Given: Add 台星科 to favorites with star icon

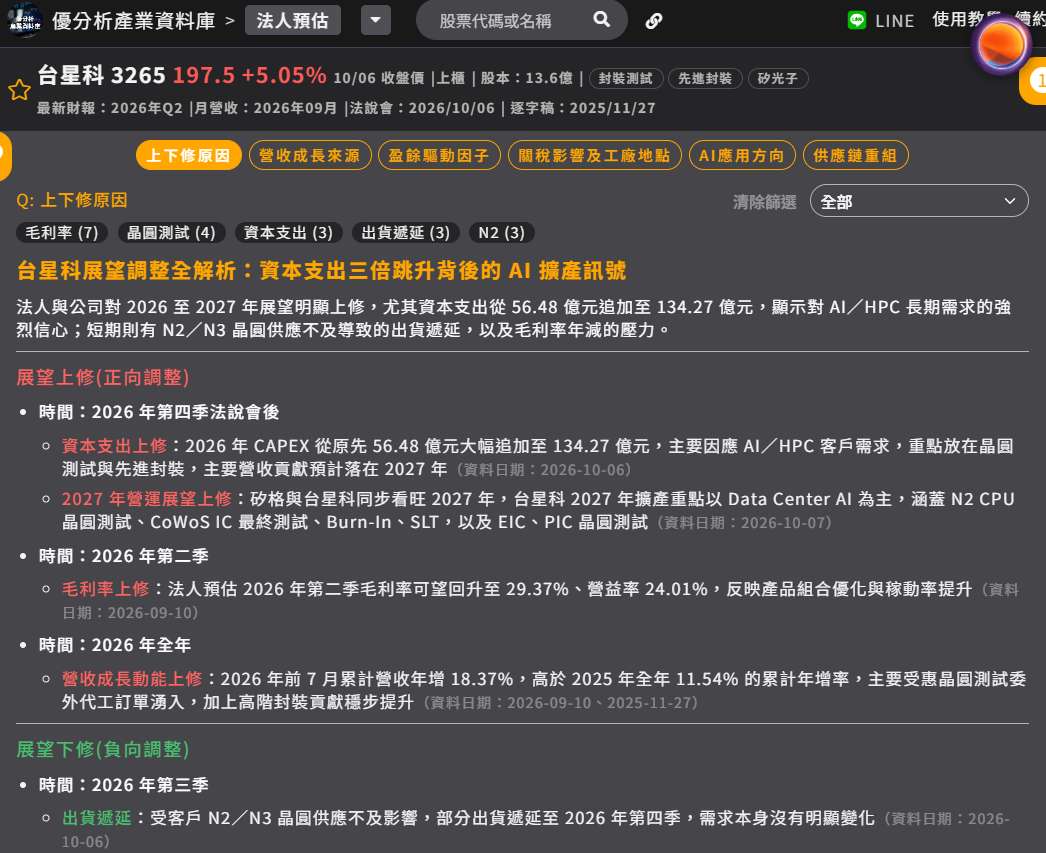Looking at the screenshot, I should (19, 90).
